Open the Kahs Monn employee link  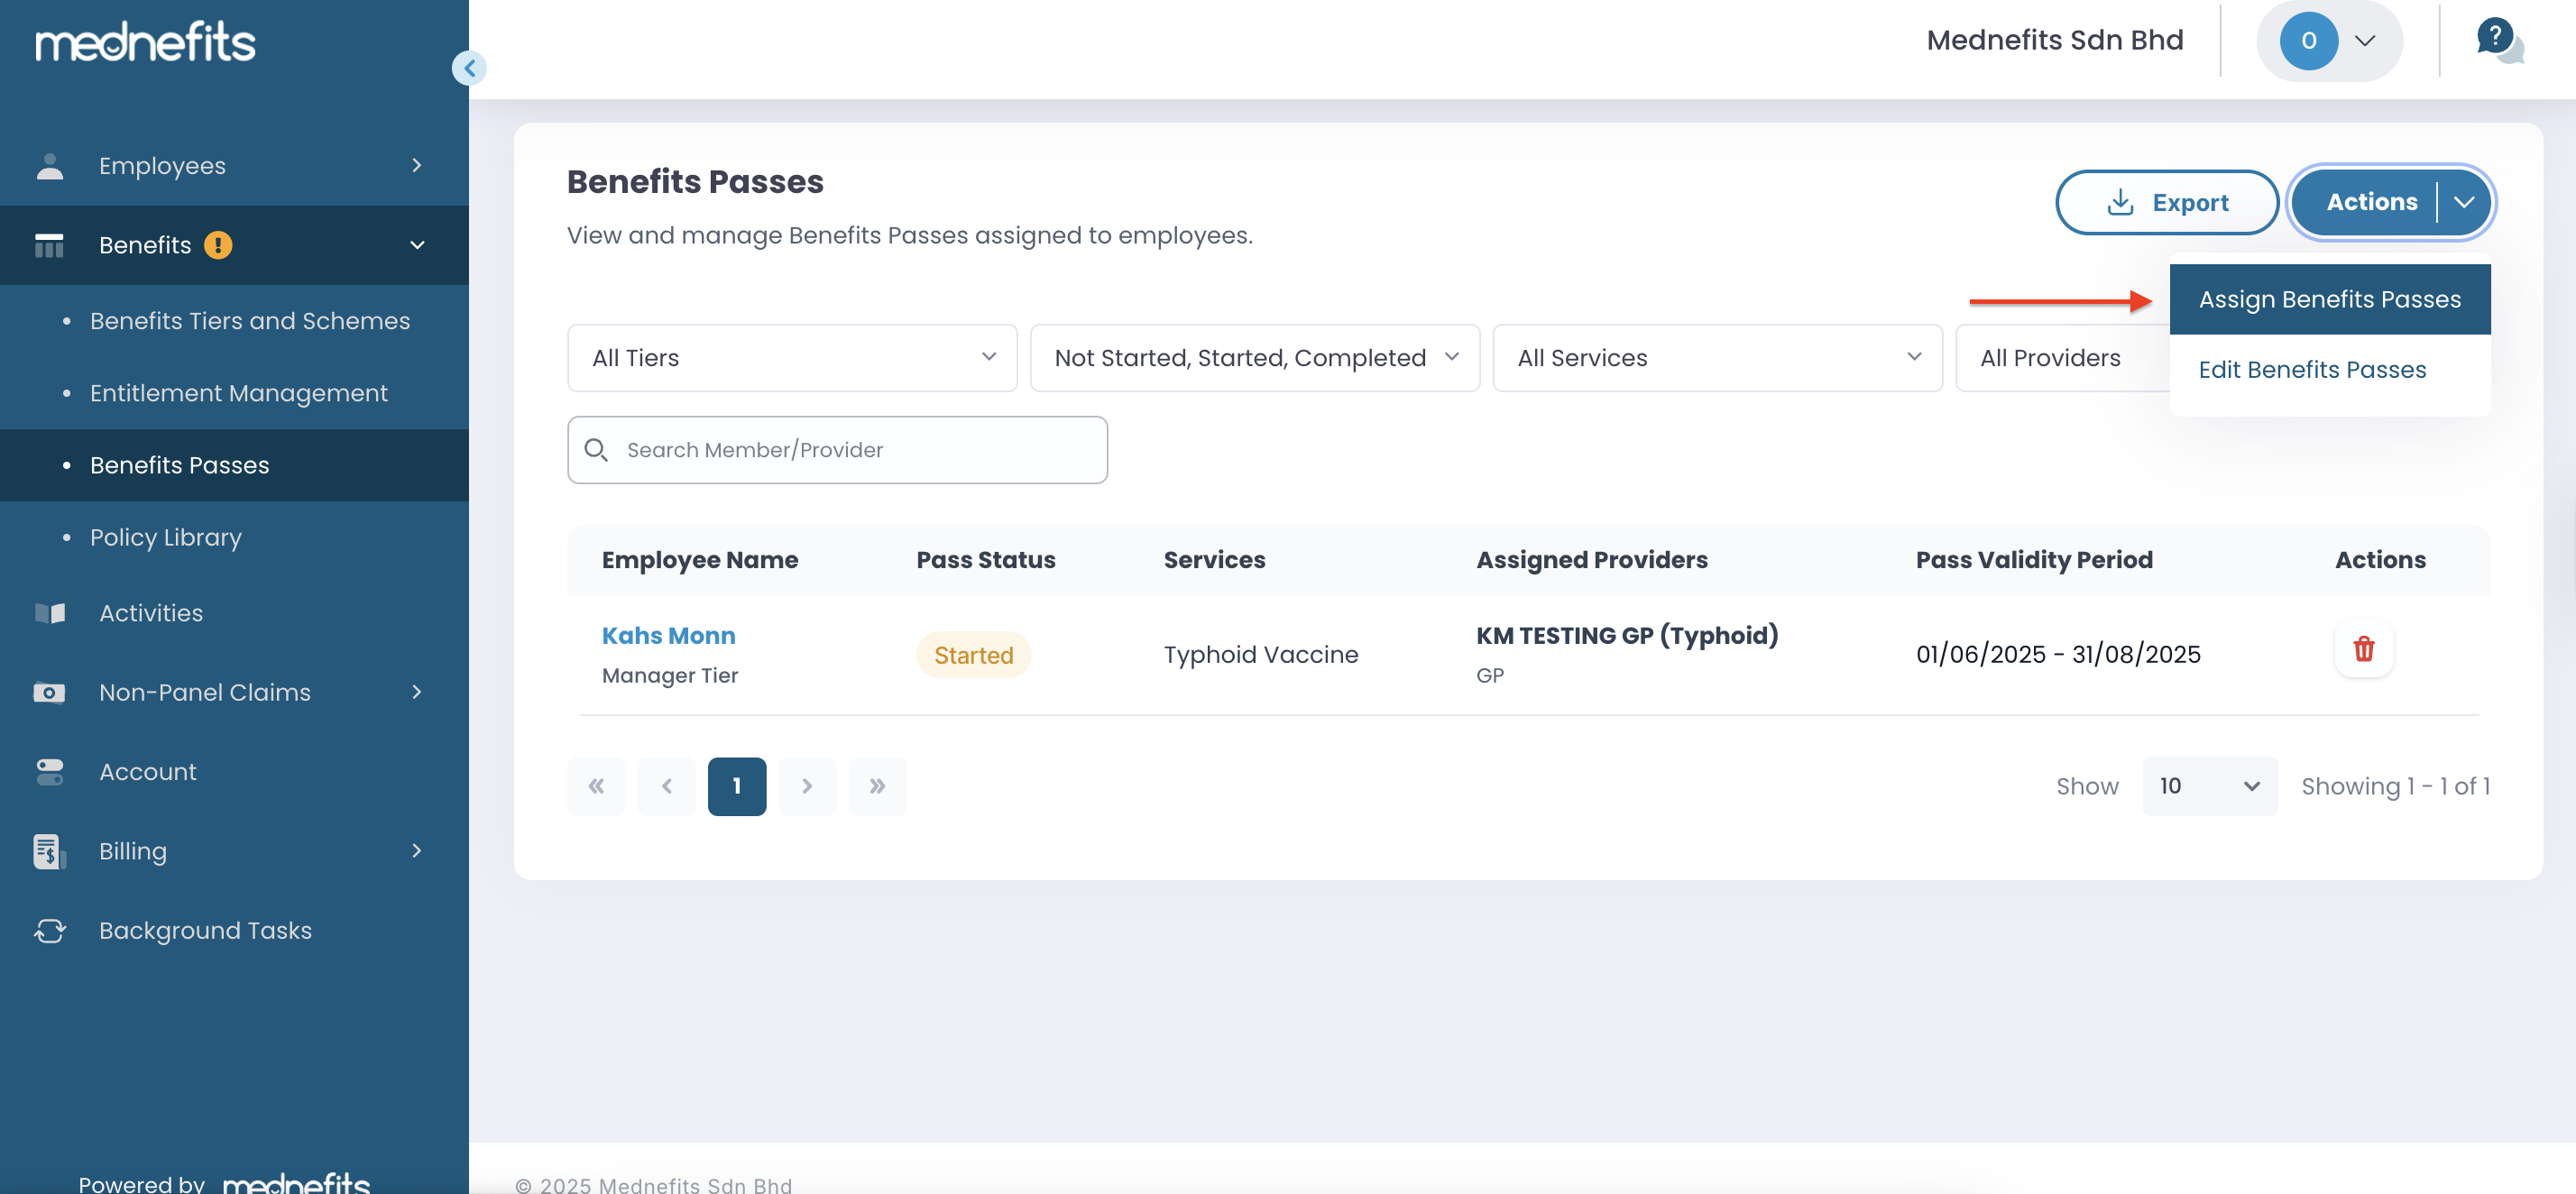[668, 635]
